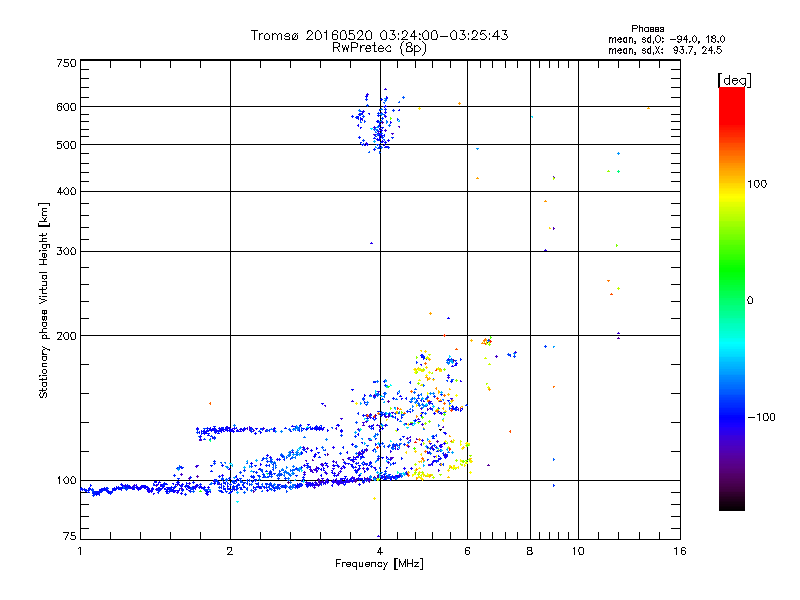The width and height of the screenshot is (800, 600).
Task: Click the x-axis '4' tick label
Action: point(380,551)
